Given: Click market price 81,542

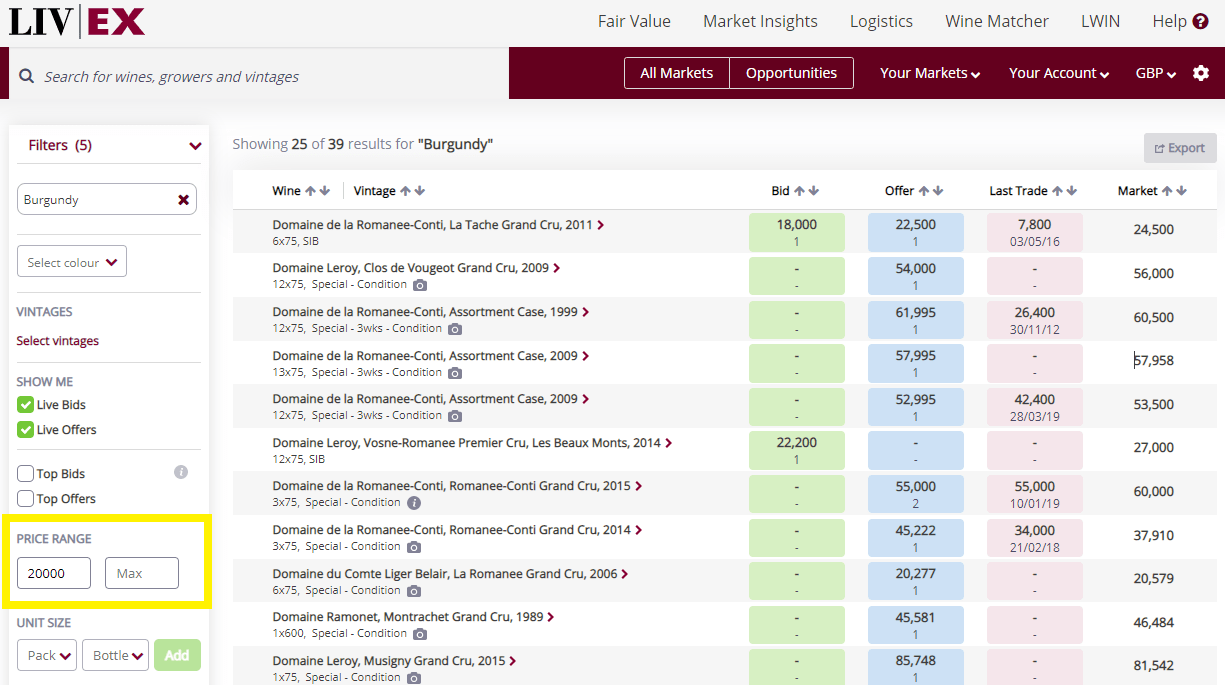Looking at the screenshot, I should (1153, 666).
